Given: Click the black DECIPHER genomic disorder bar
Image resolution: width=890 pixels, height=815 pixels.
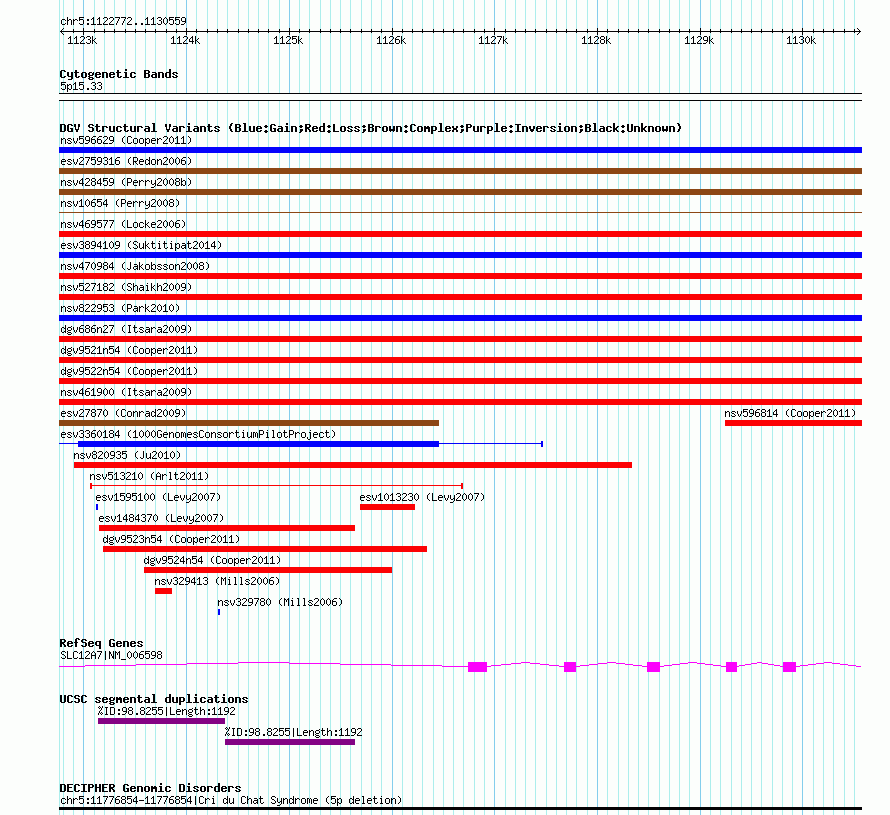Looking at the screenshot, I should tap(460, 808).
